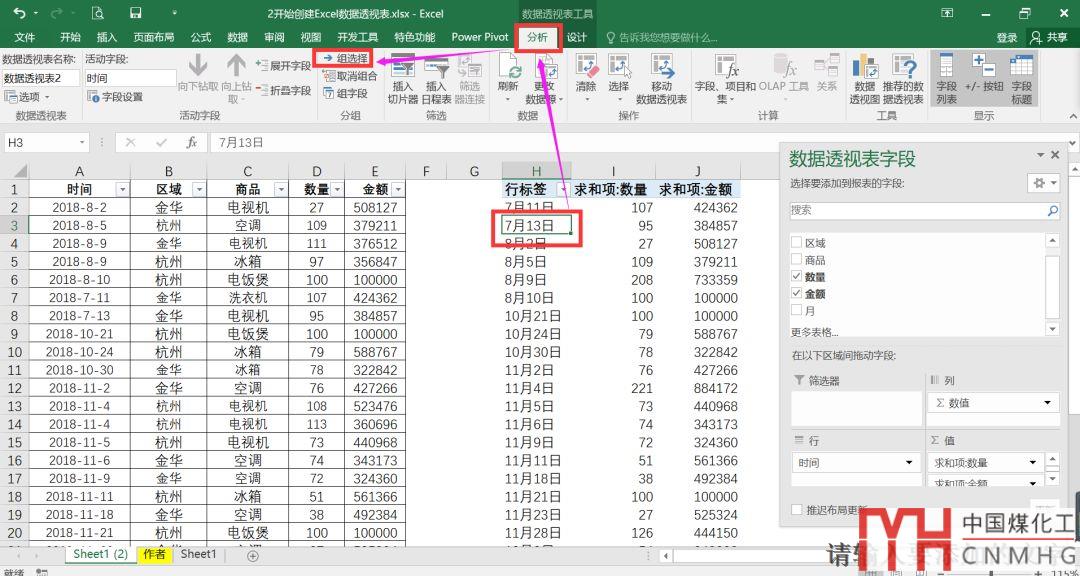Open the 区域 column filter dropdown

[198, 189]
